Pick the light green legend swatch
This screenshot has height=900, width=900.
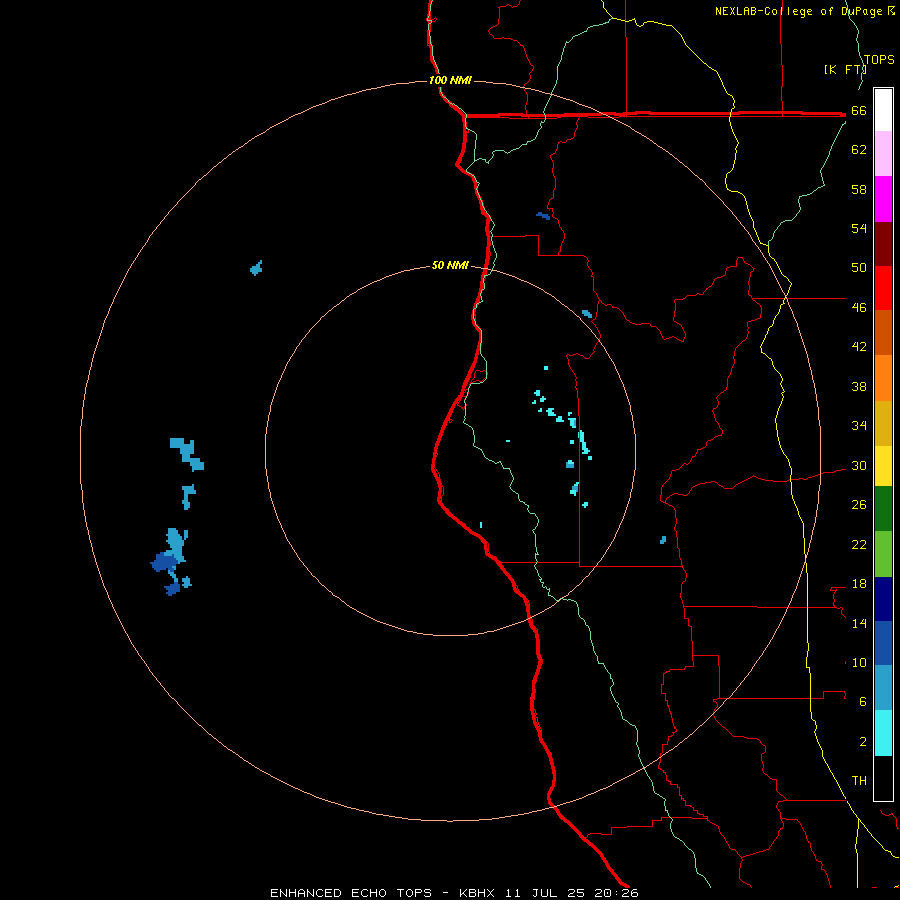pyautogui.click(x=883, y=554)
